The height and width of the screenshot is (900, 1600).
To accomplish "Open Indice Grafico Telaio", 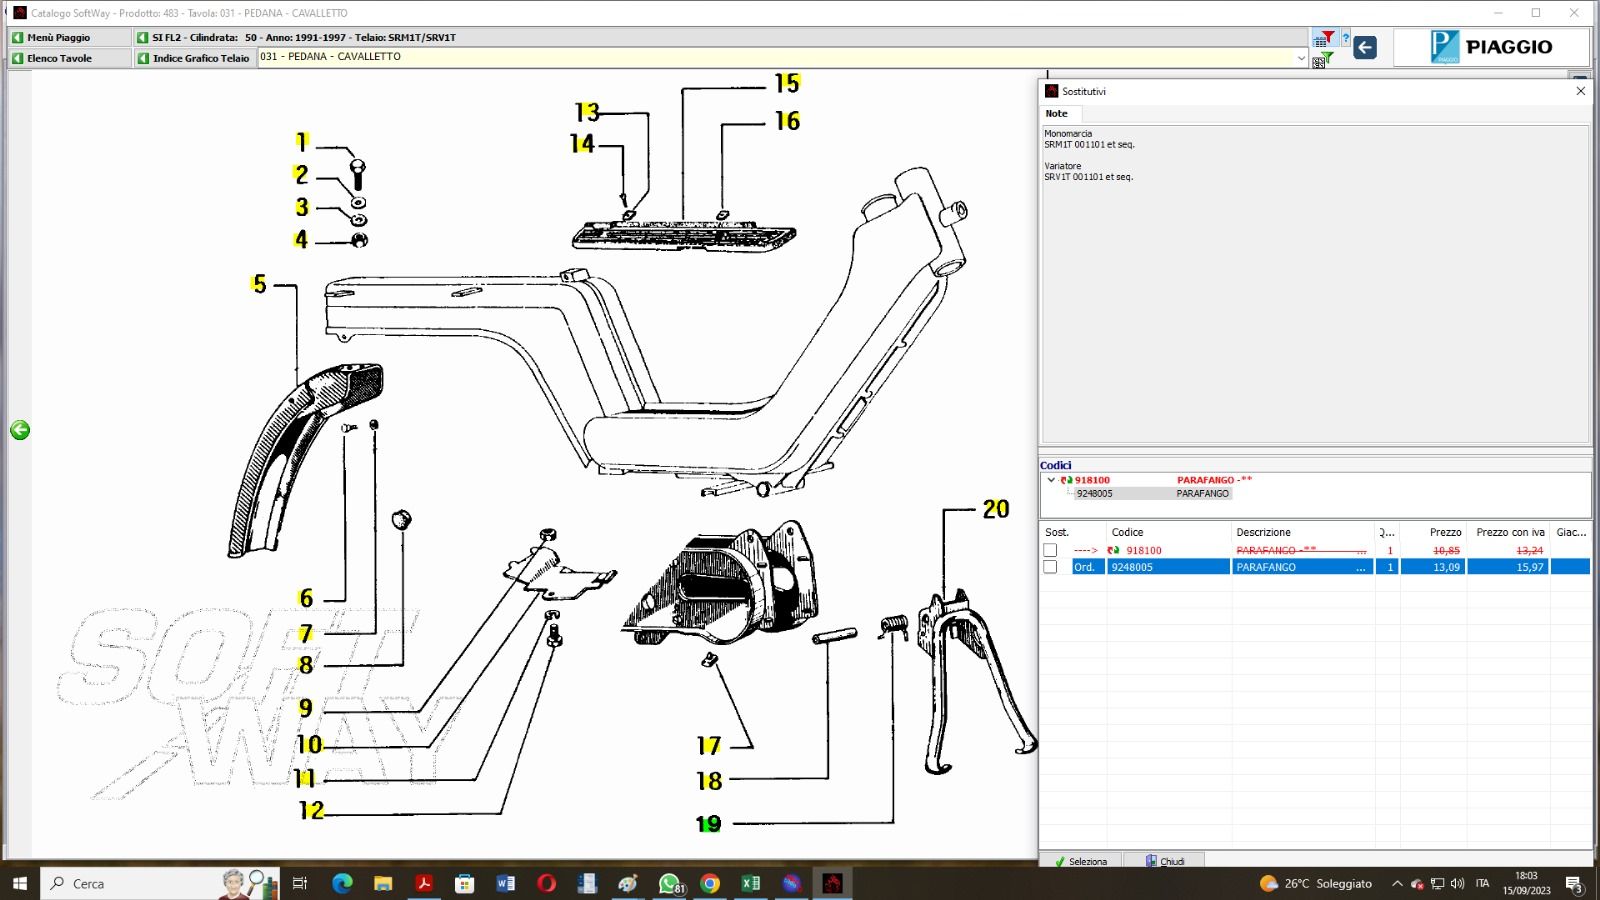I will pos(200,58).
